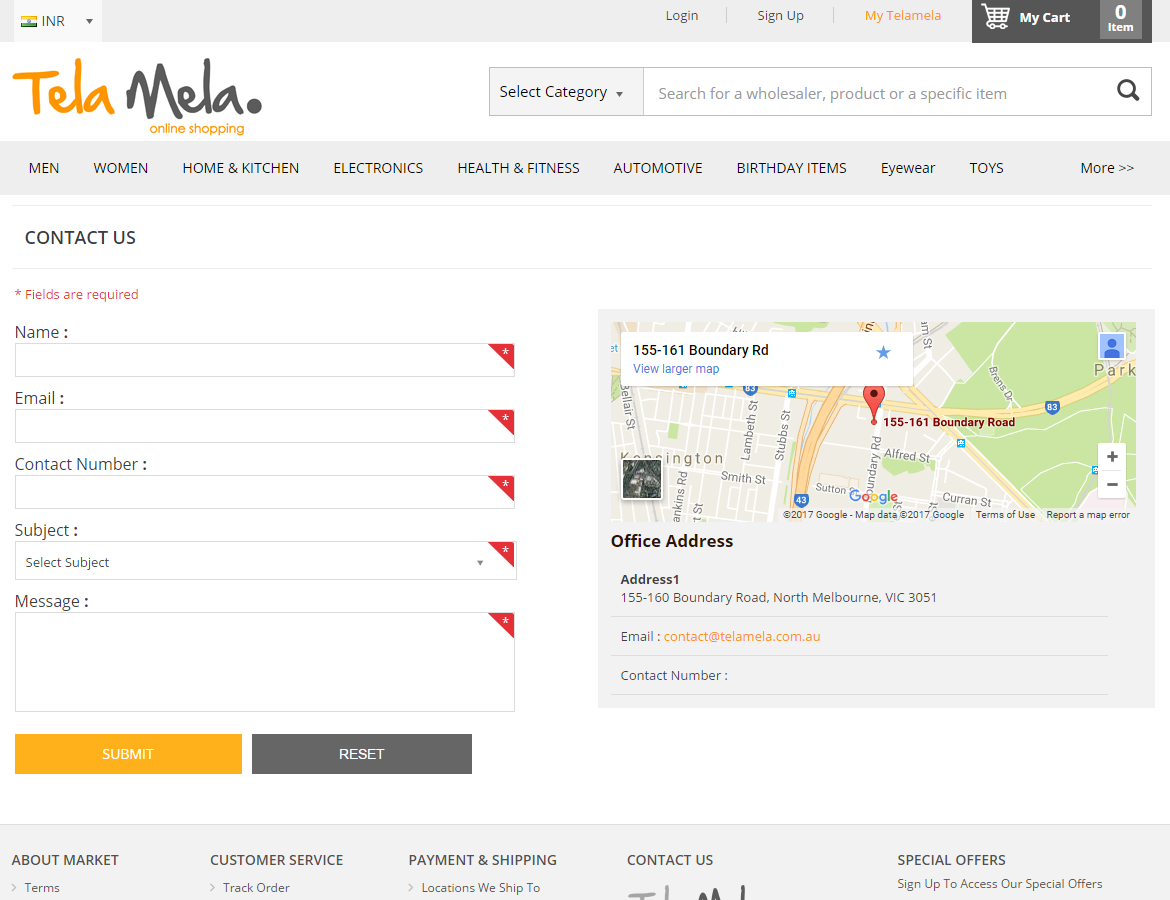Click the ABOUT MARKET footer heading
The width and height of the screenshot is (1170, 900).
coord(65,860)
